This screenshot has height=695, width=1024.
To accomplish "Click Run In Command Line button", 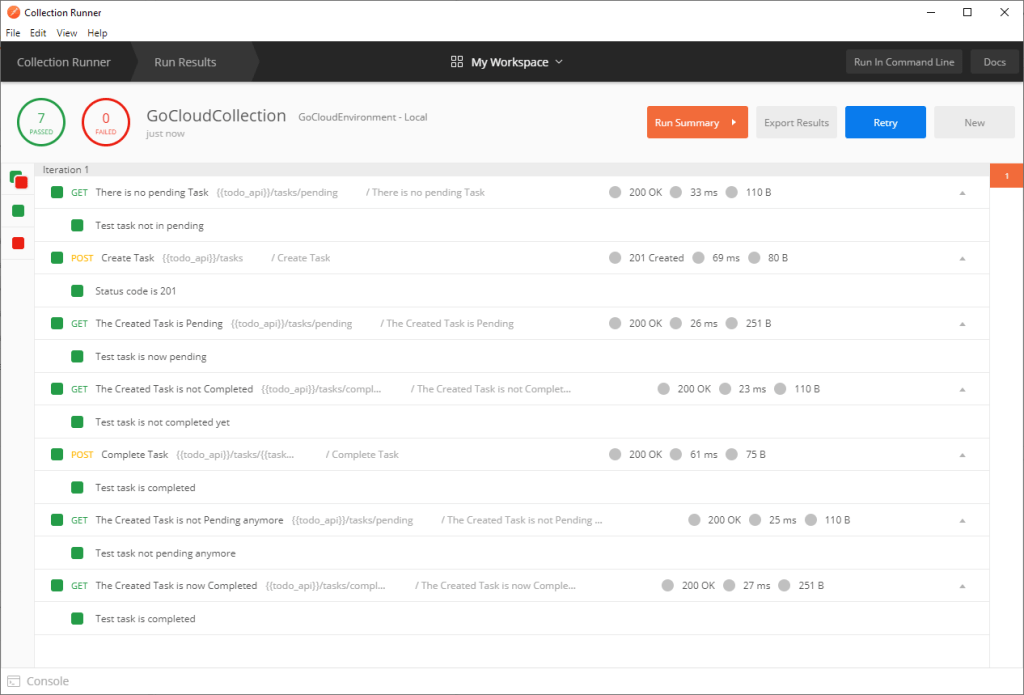I will click(904, 62).
